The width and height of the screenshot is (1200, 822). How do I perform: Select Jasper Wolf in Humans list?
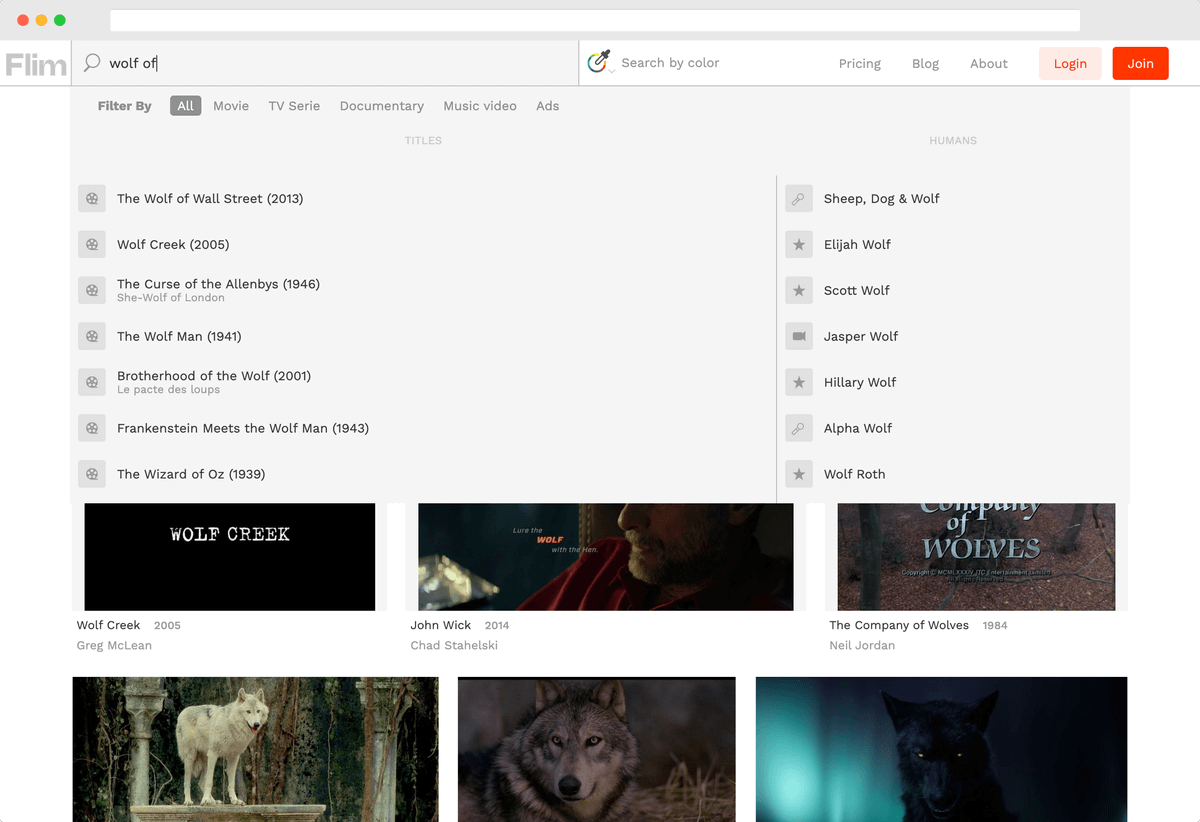tap(861, 336)
